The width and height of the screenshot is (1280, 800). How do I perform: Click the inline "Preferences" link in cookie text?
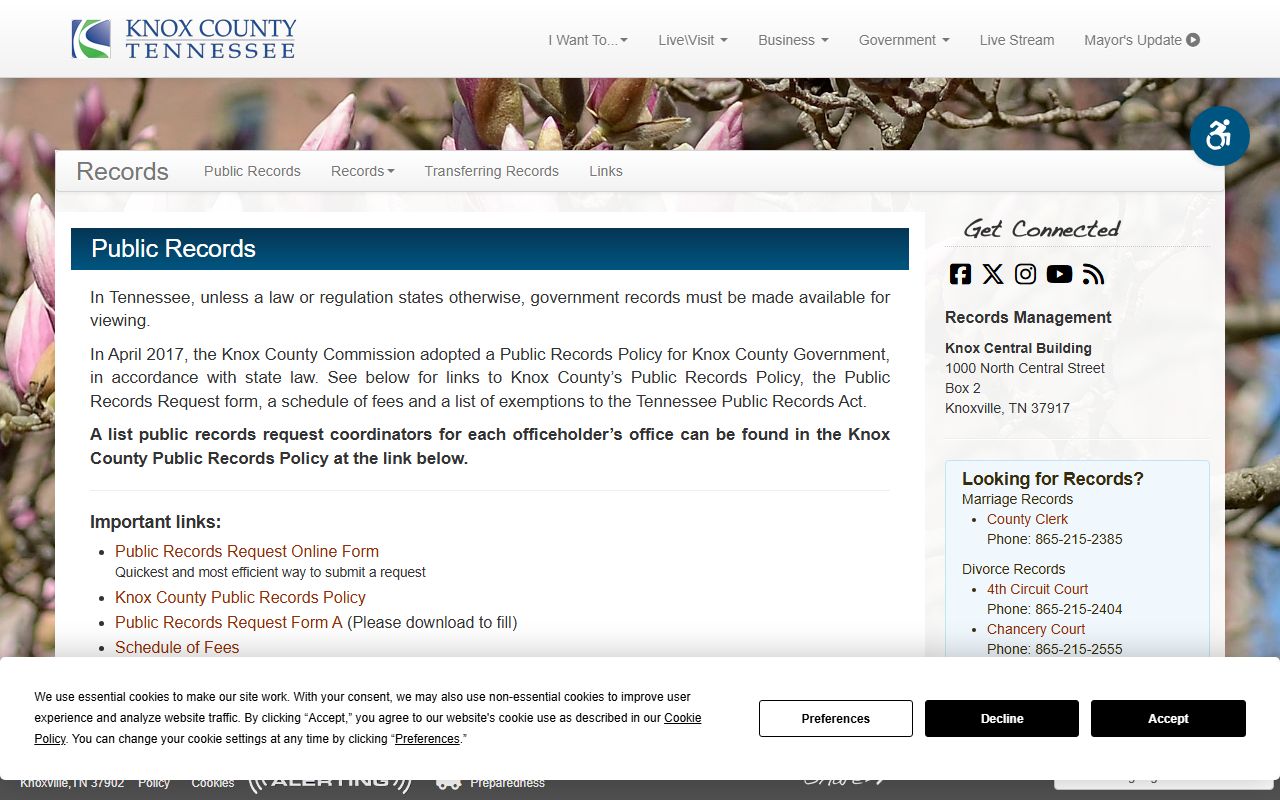point(427,739)
